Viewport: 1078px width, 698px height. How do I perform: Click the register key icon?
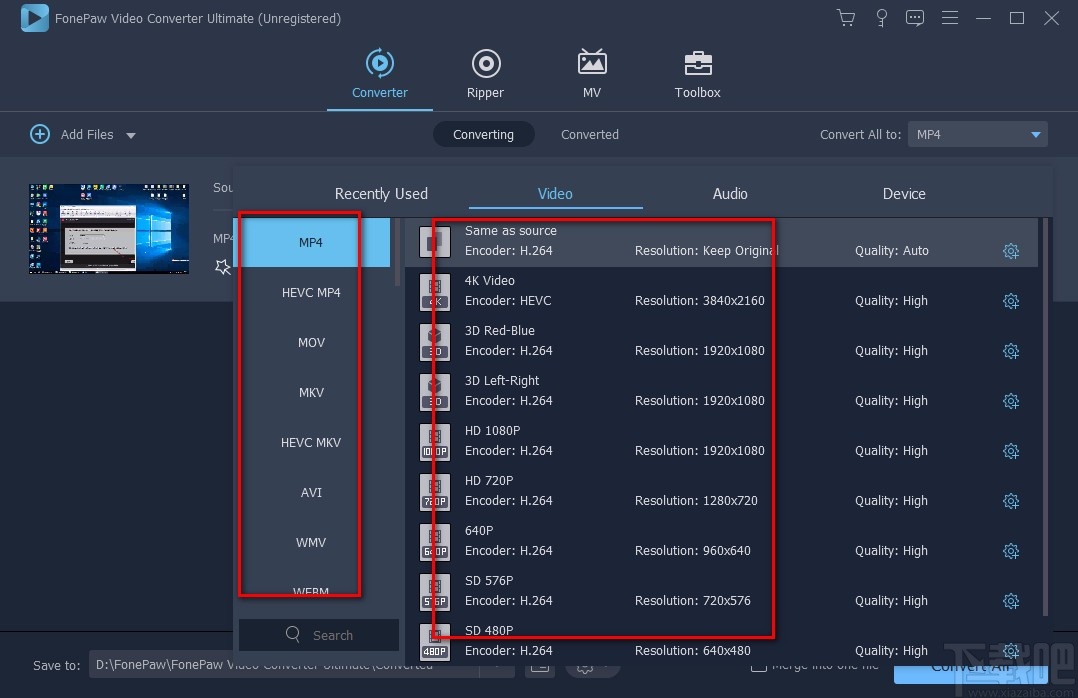point(881,18)
